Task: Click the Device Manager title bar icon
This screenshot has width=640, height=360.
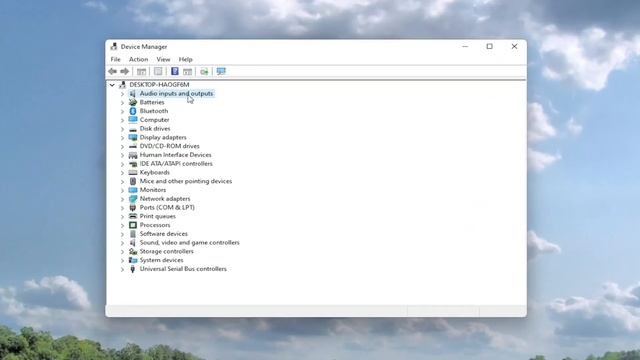Action: (114, 47)
